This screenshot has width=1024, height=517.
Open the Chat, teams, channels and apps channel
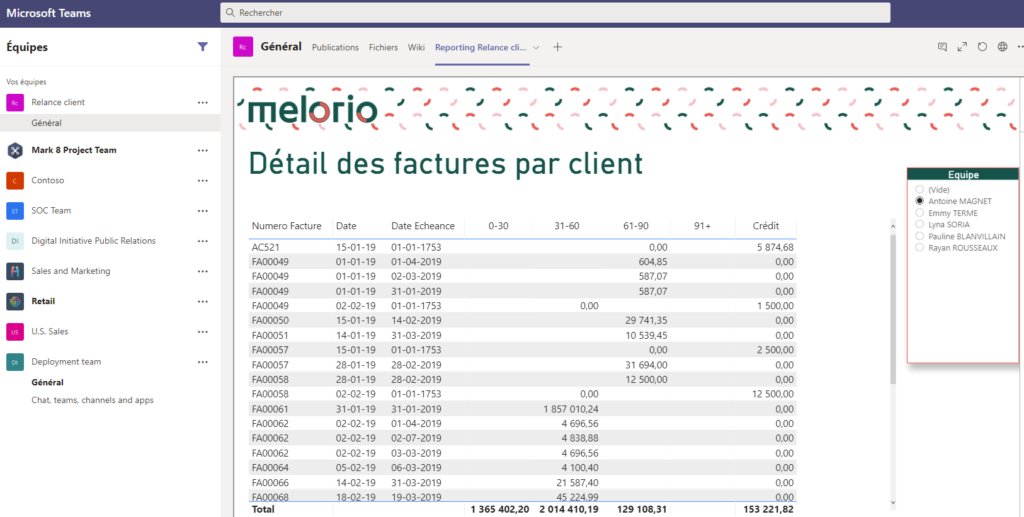[x=92, y=400]
